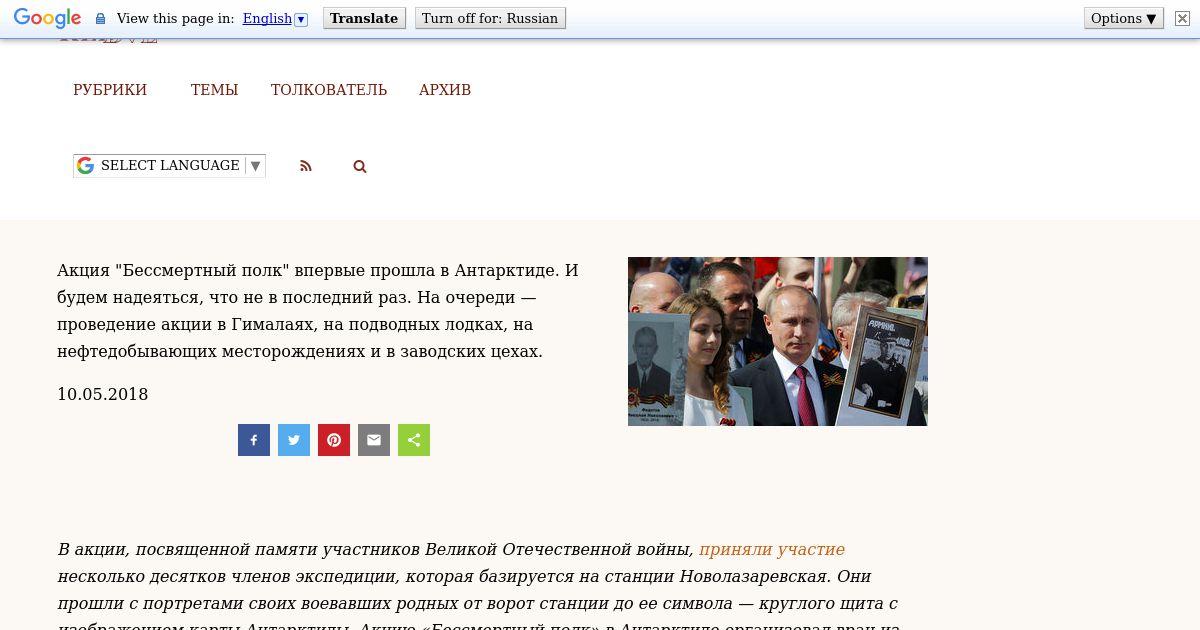This screenshot has height=630, width=1200.
Task: Expand the Options dropdown
Action: pyautogui.click(x=1123, y=18)
